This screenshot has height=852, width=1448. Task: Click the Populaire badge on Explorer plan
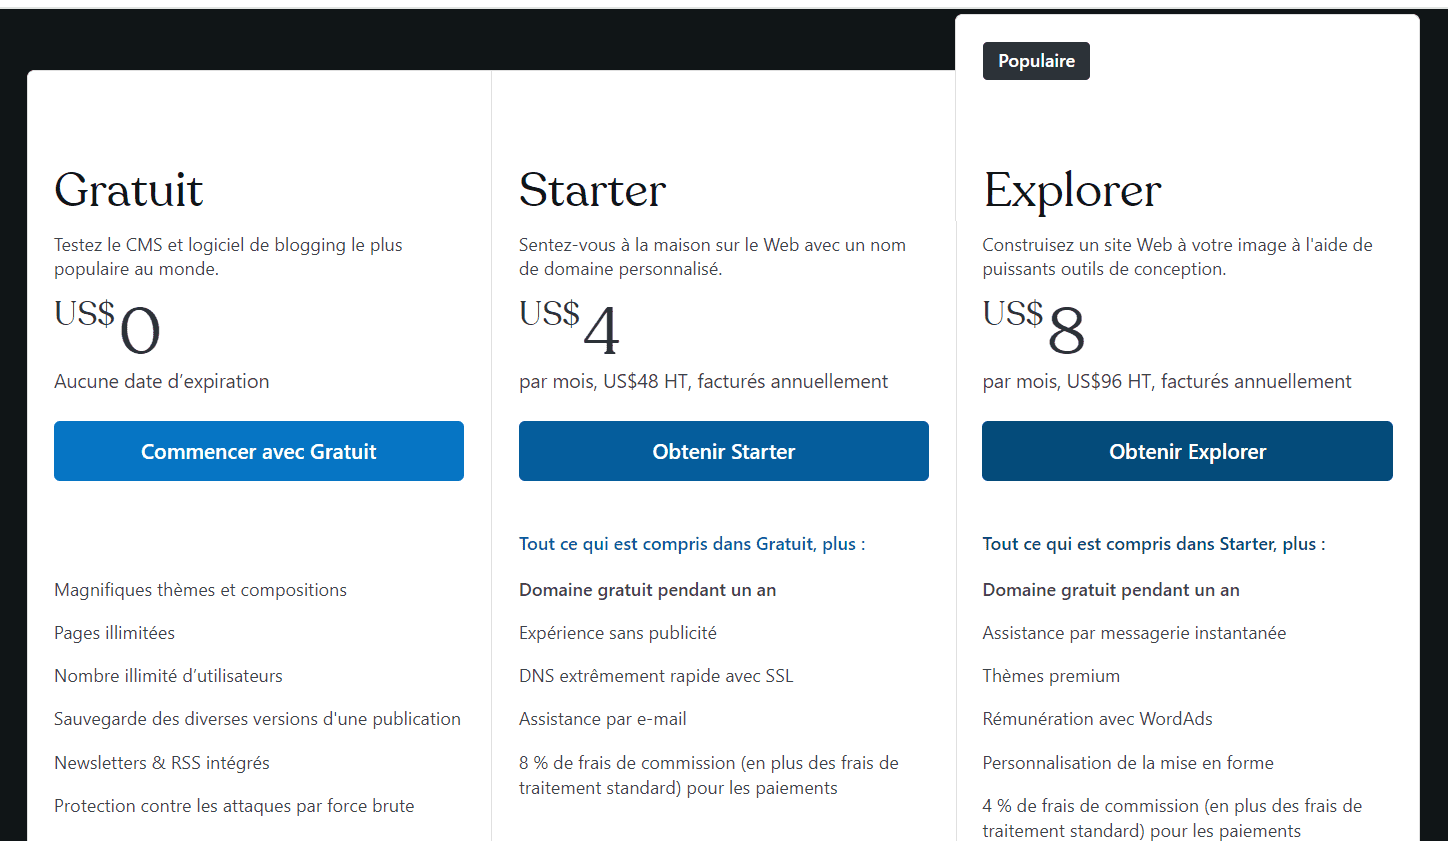[1036, 61]
